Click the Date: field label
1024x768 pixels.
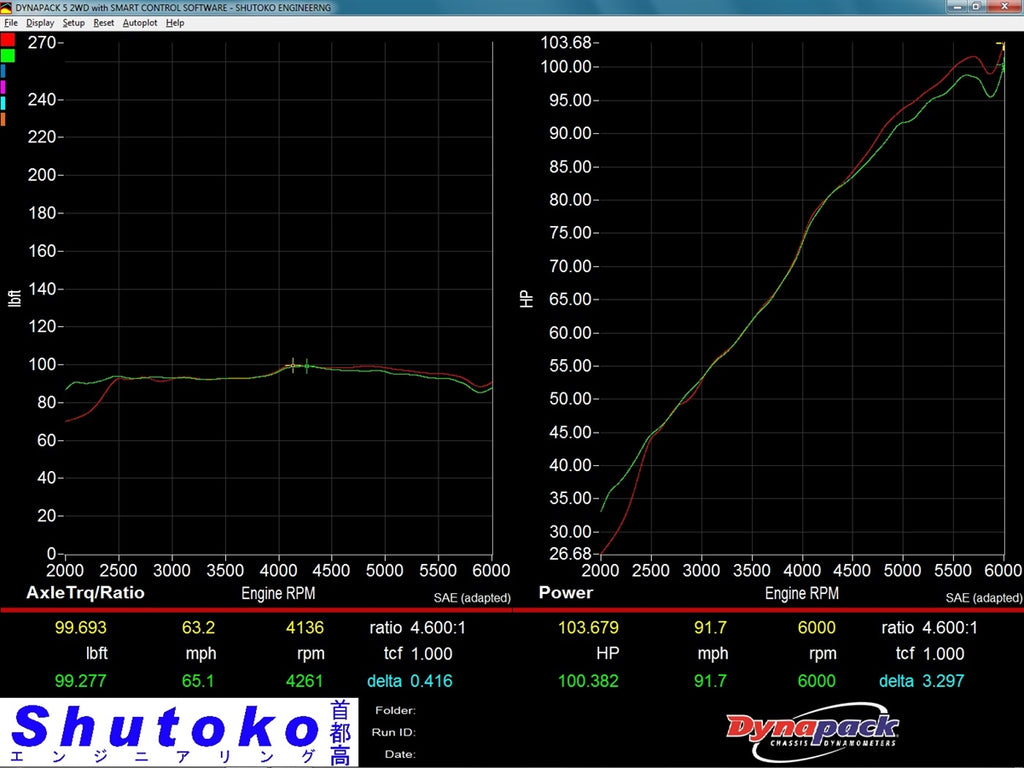[x=400, y=754]
